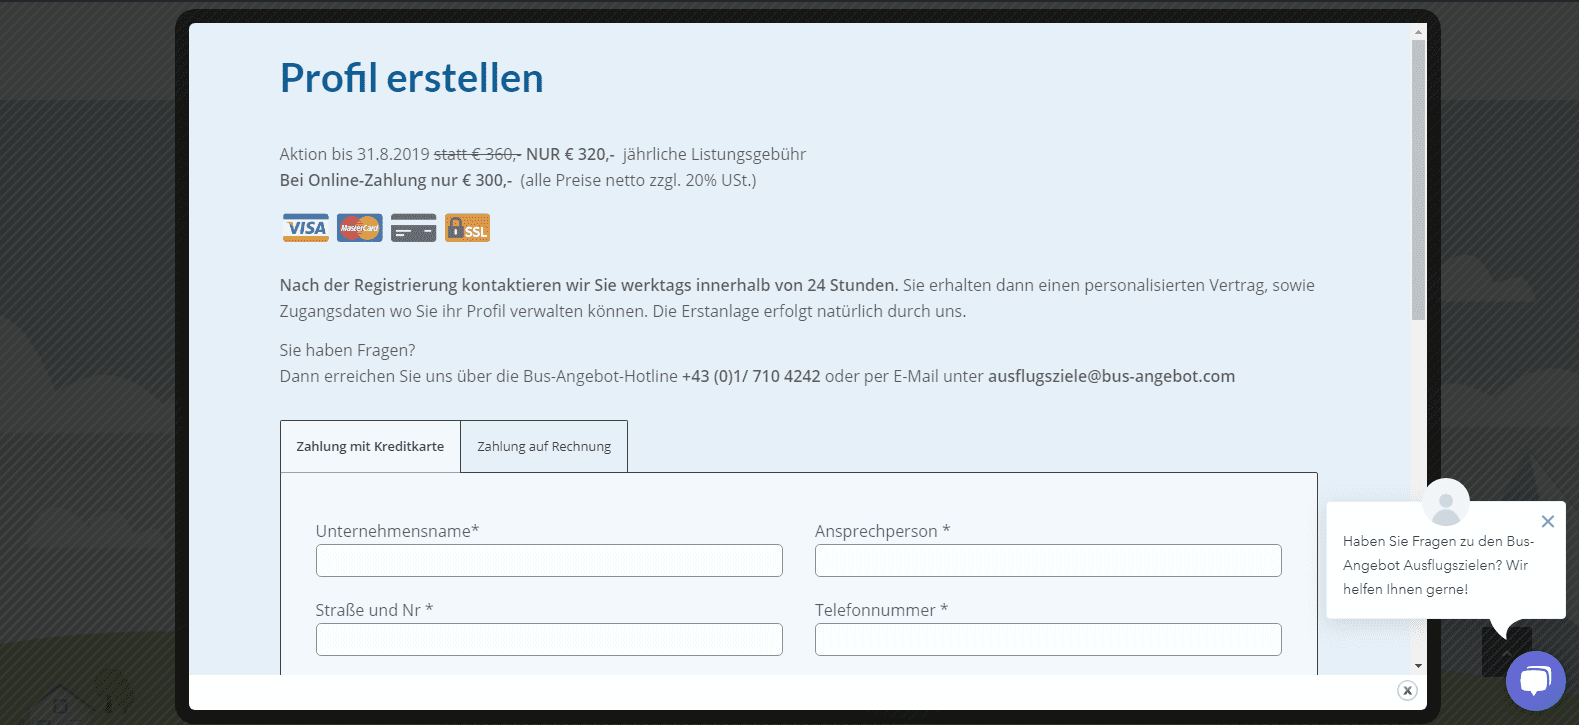Click the dialog's vertical scrollbar thumb

tap(1418, 180)
